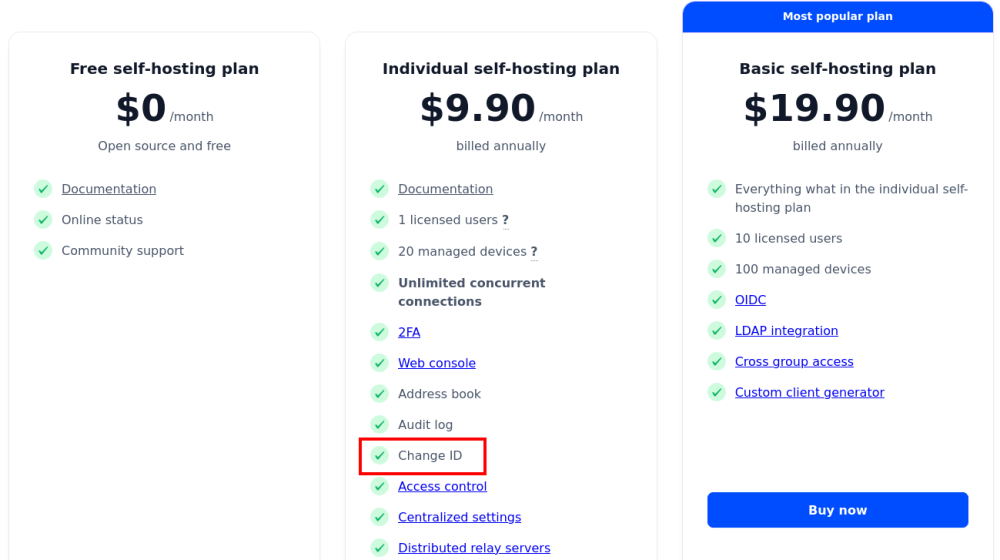Screen dimensions: 1000x560
Task: Click the checkmark icon next to Audit log
Action: (379, 425)
